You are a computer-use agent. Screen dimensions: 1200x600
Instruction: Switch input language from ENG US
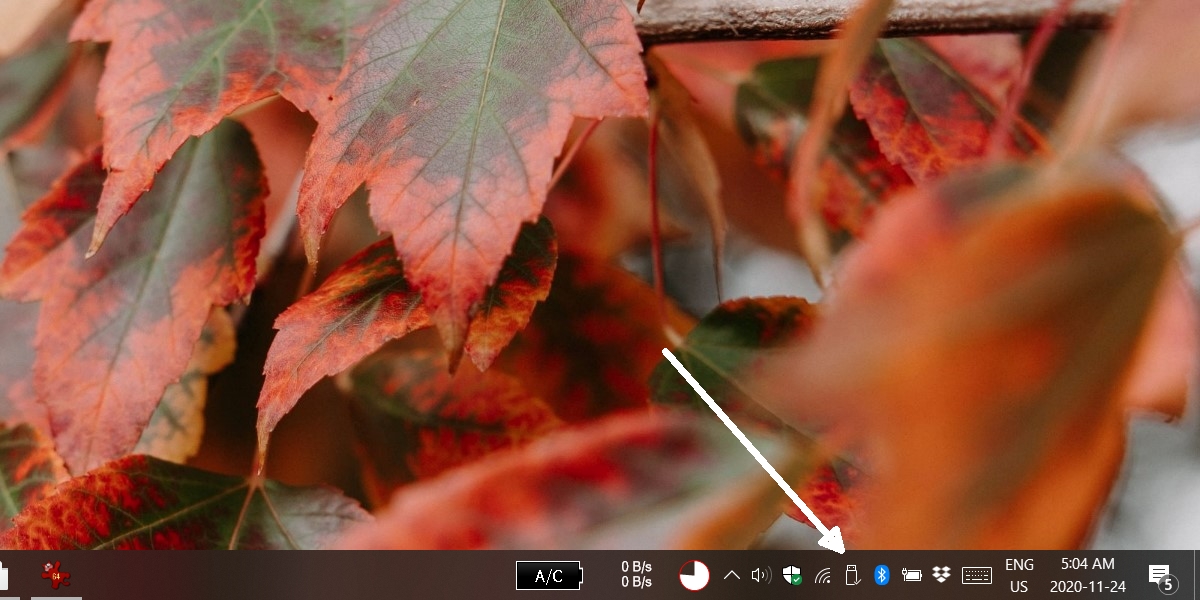pyautogui.click(x=1019, y=575)
